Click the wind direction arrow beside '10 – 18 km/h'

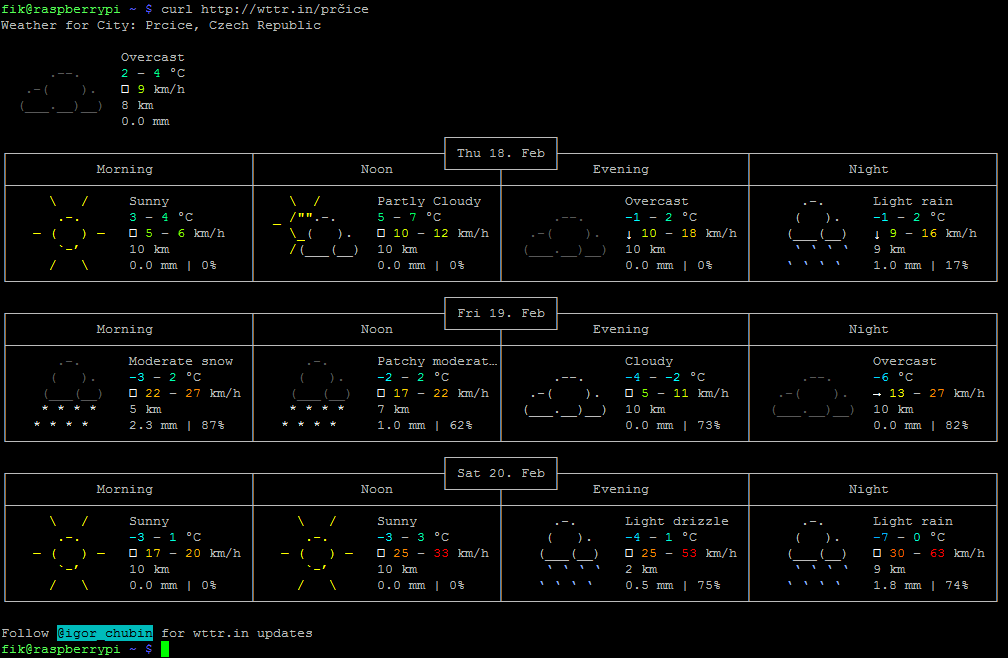(x=629, y=234)
